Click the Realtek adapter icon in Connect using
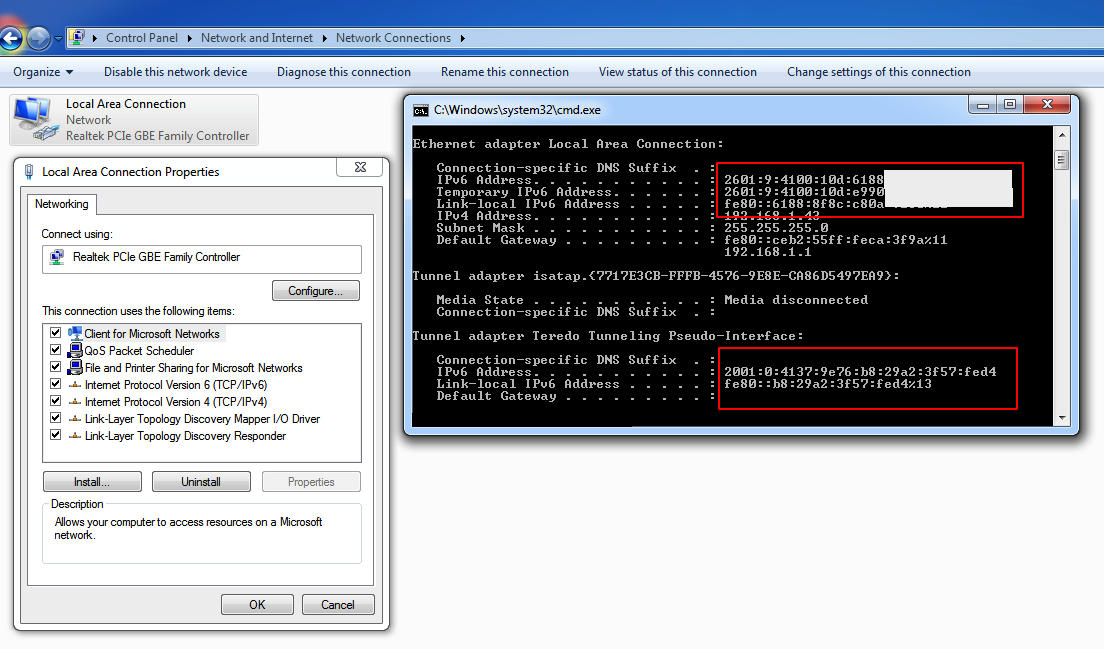 pos(57,258)
